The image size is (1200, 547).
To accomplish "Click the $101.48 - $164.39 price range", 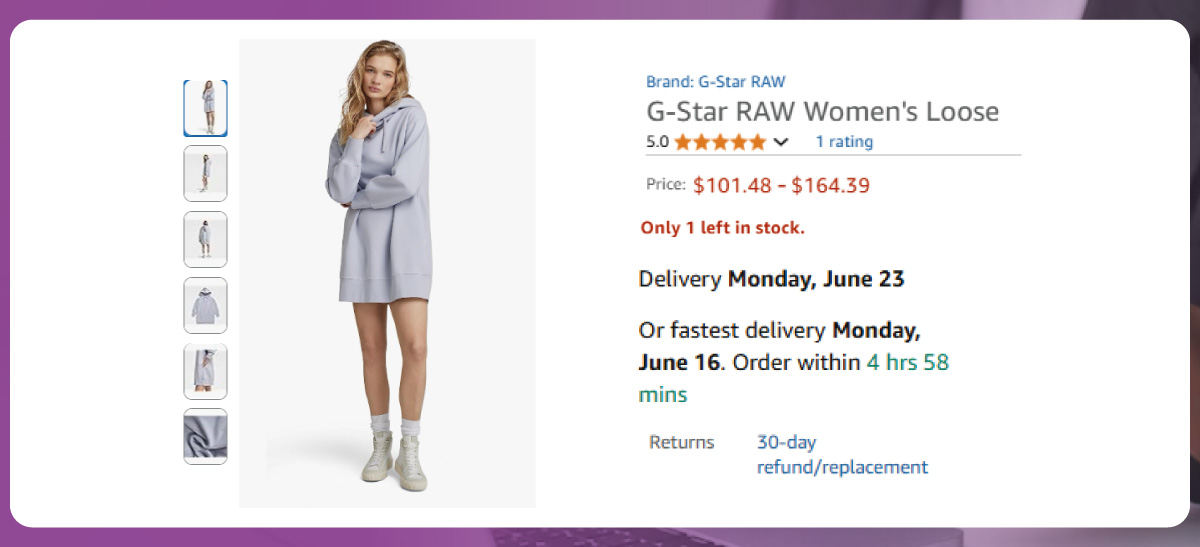I will pyautogui.click(x=781, y=185).
